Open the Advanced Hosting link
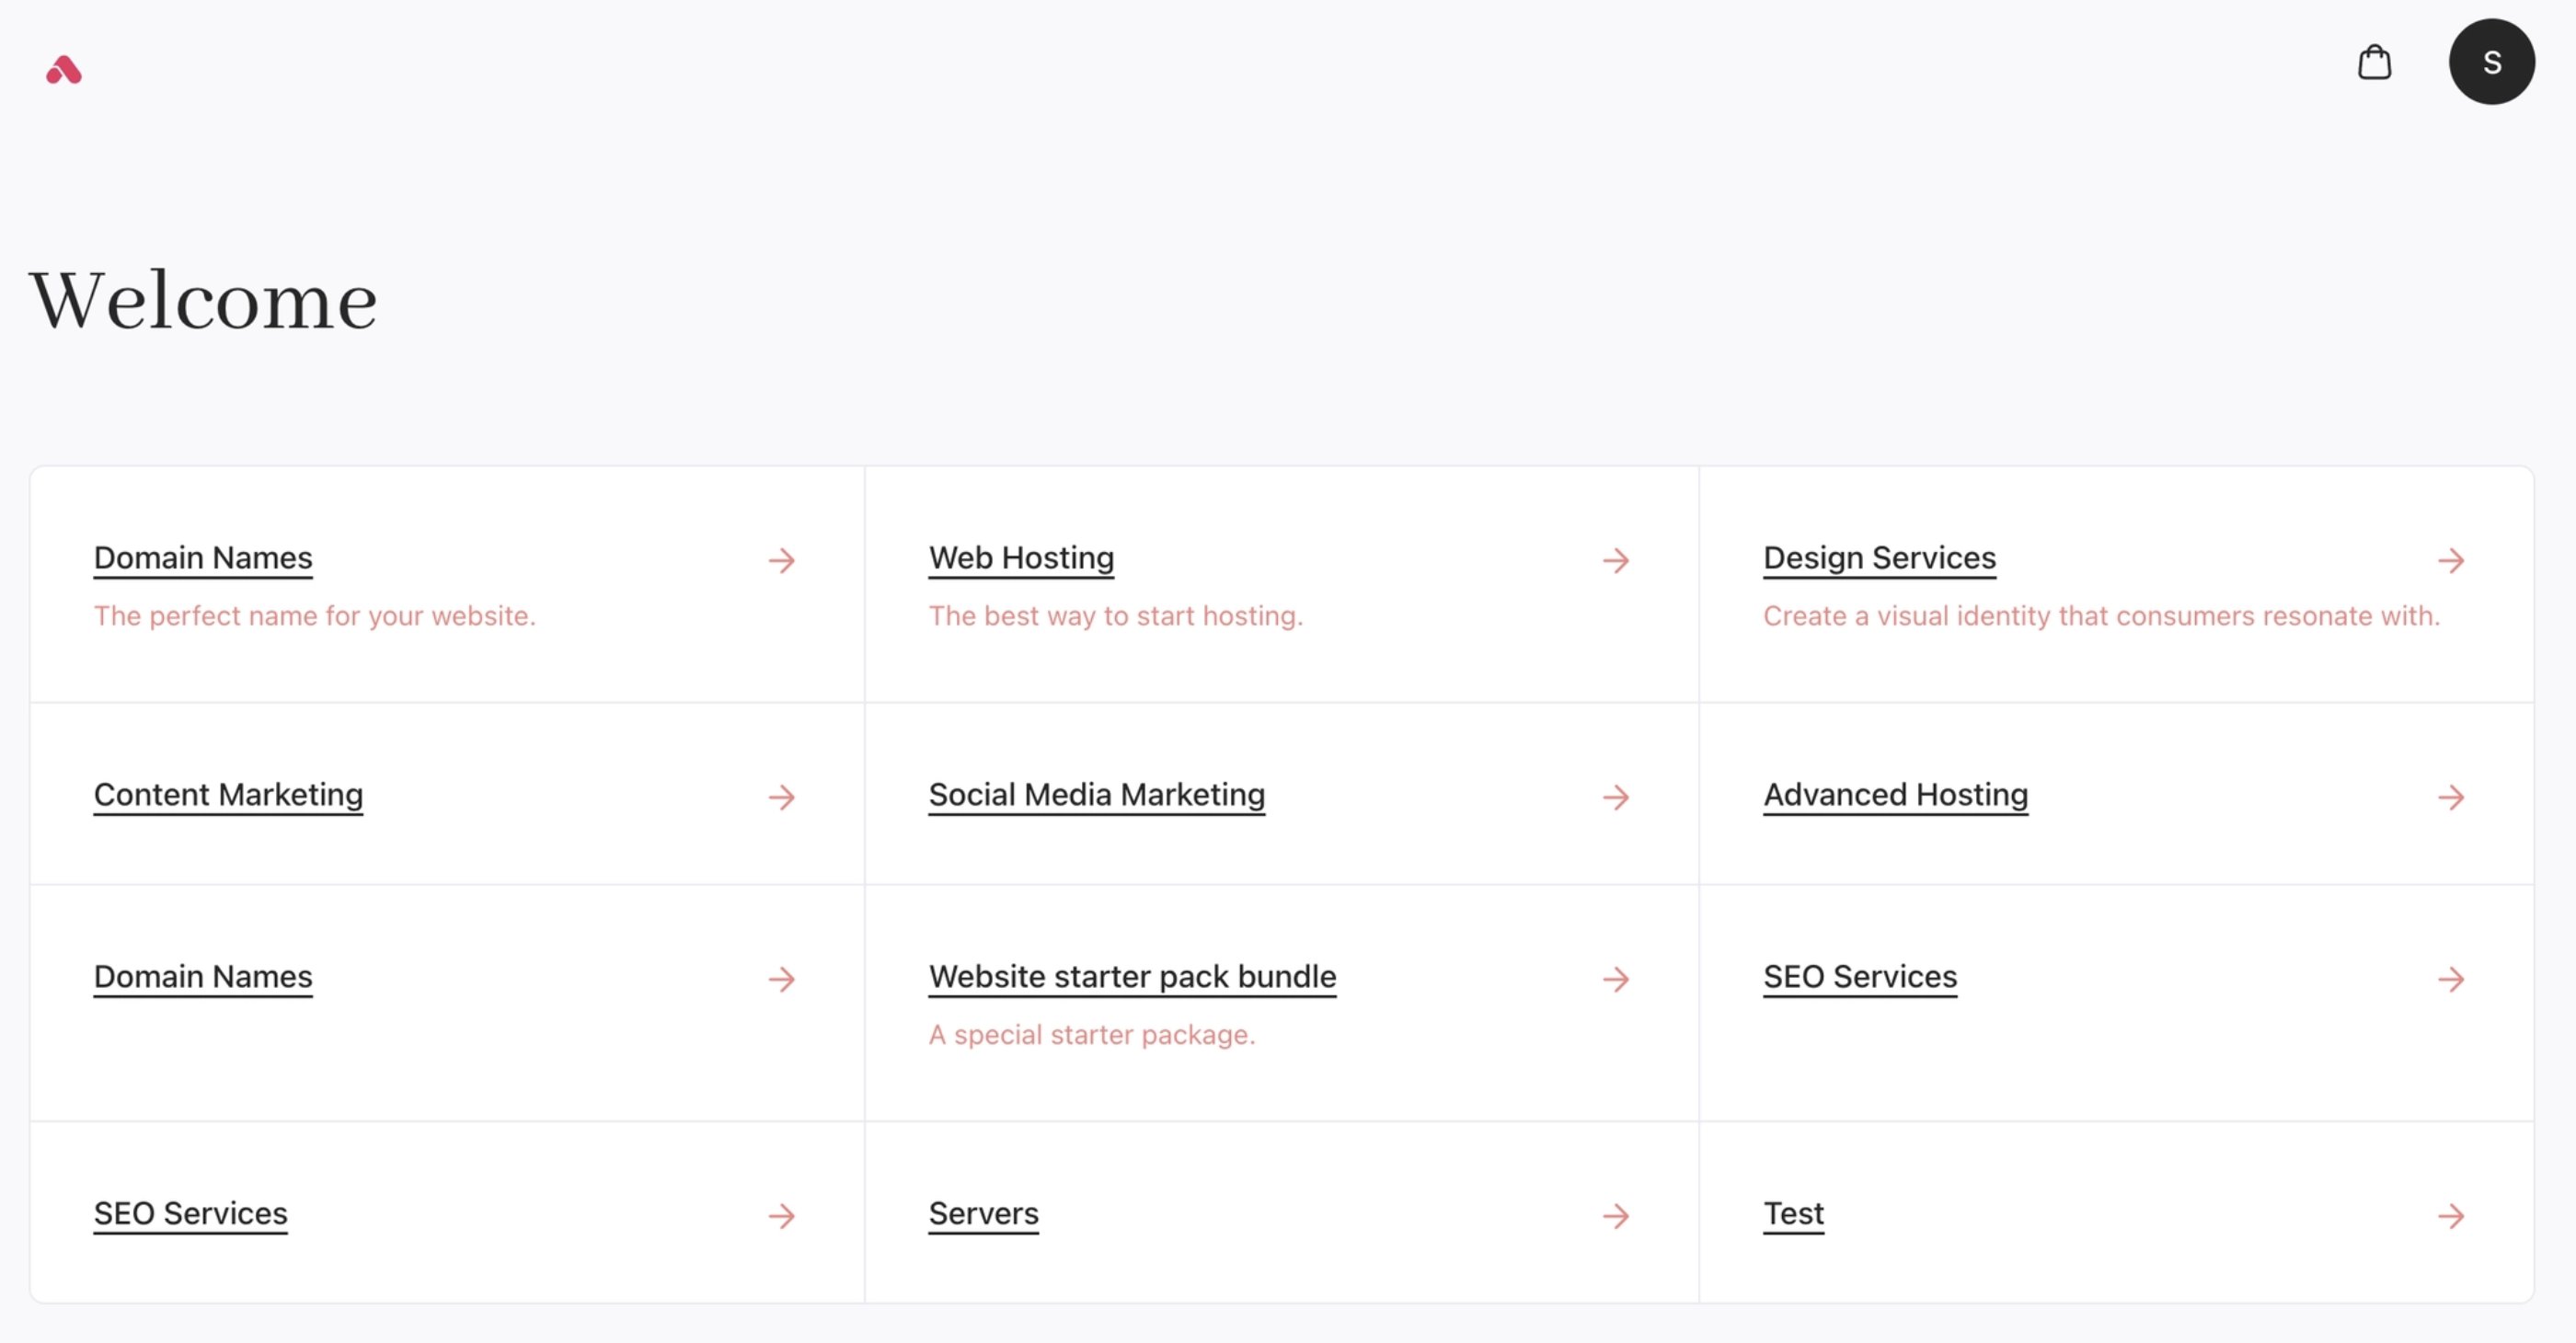The height and width of the screenshot is (1343, 2576). [x=1895, y=795]
